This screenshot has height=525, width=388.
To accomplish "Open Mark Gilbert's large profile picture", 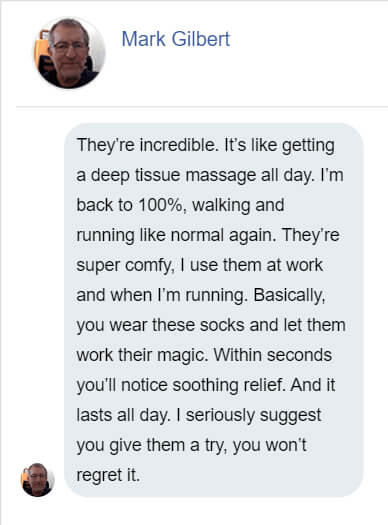I will click(70, 53).
